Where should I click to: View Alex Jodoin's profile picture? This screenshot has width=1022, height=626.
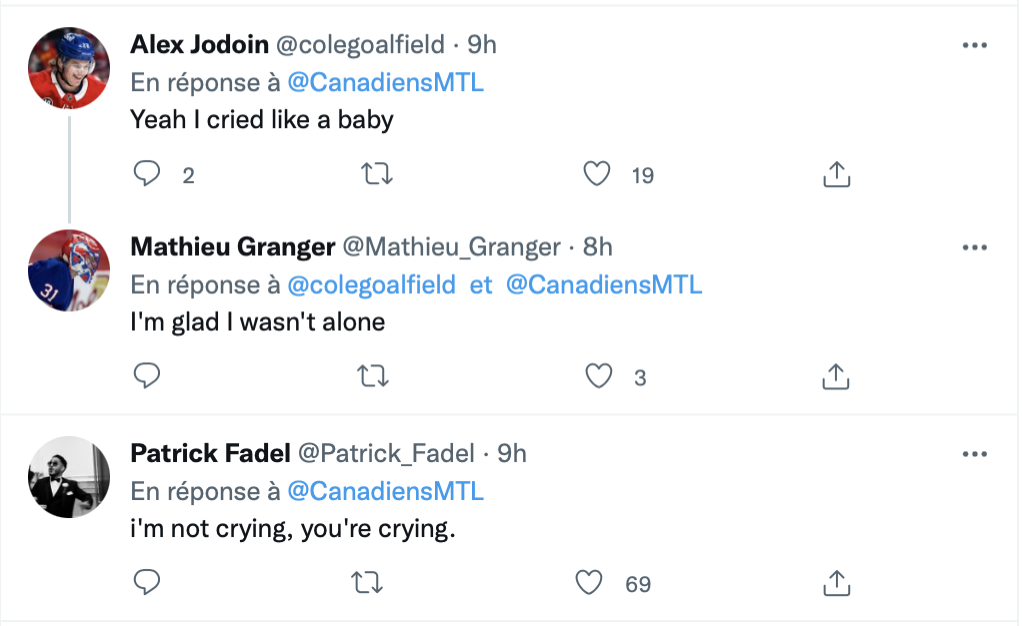[x=68, y=69]
